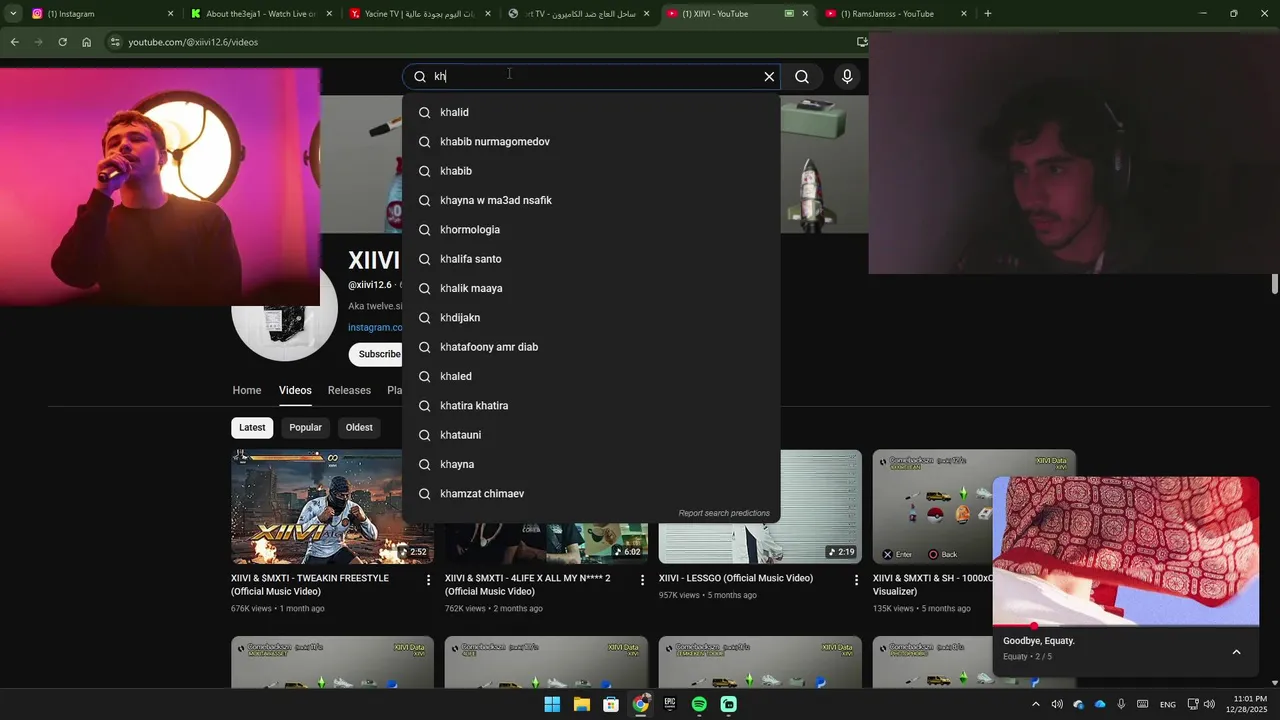This screenshot has width=1280, height=720.
Task: Switch to the Yacine TV tab
Action: coord(420,14)
